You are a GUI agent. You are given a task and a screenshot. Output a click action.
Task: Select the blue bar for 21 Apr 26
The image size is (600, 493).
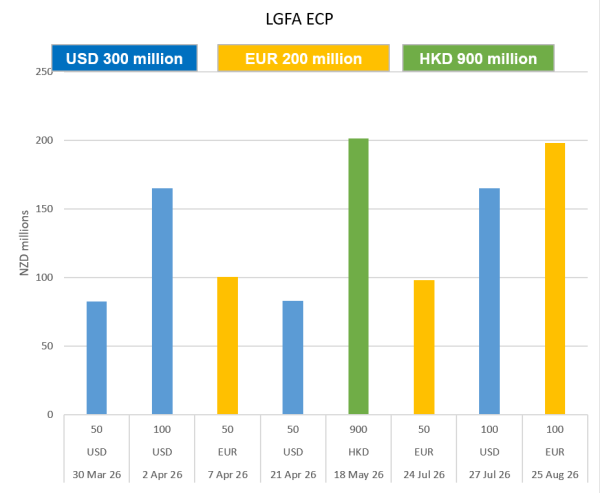click(293, 358)
